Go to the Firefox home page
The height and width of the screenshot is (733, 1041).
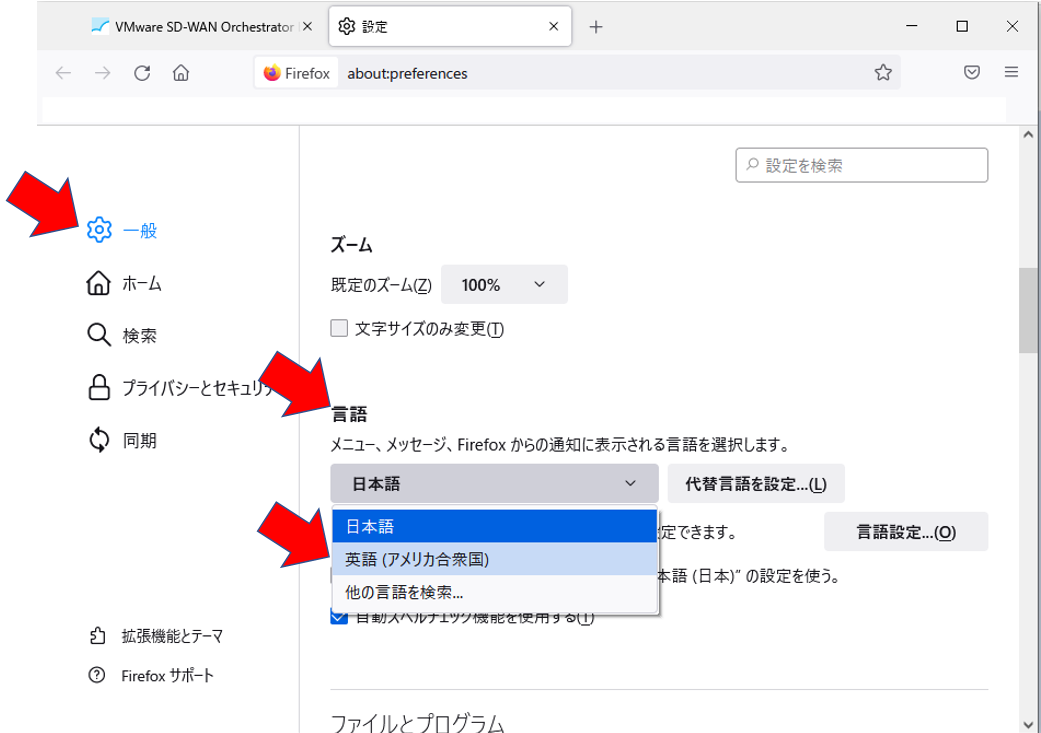pos(181,73)
